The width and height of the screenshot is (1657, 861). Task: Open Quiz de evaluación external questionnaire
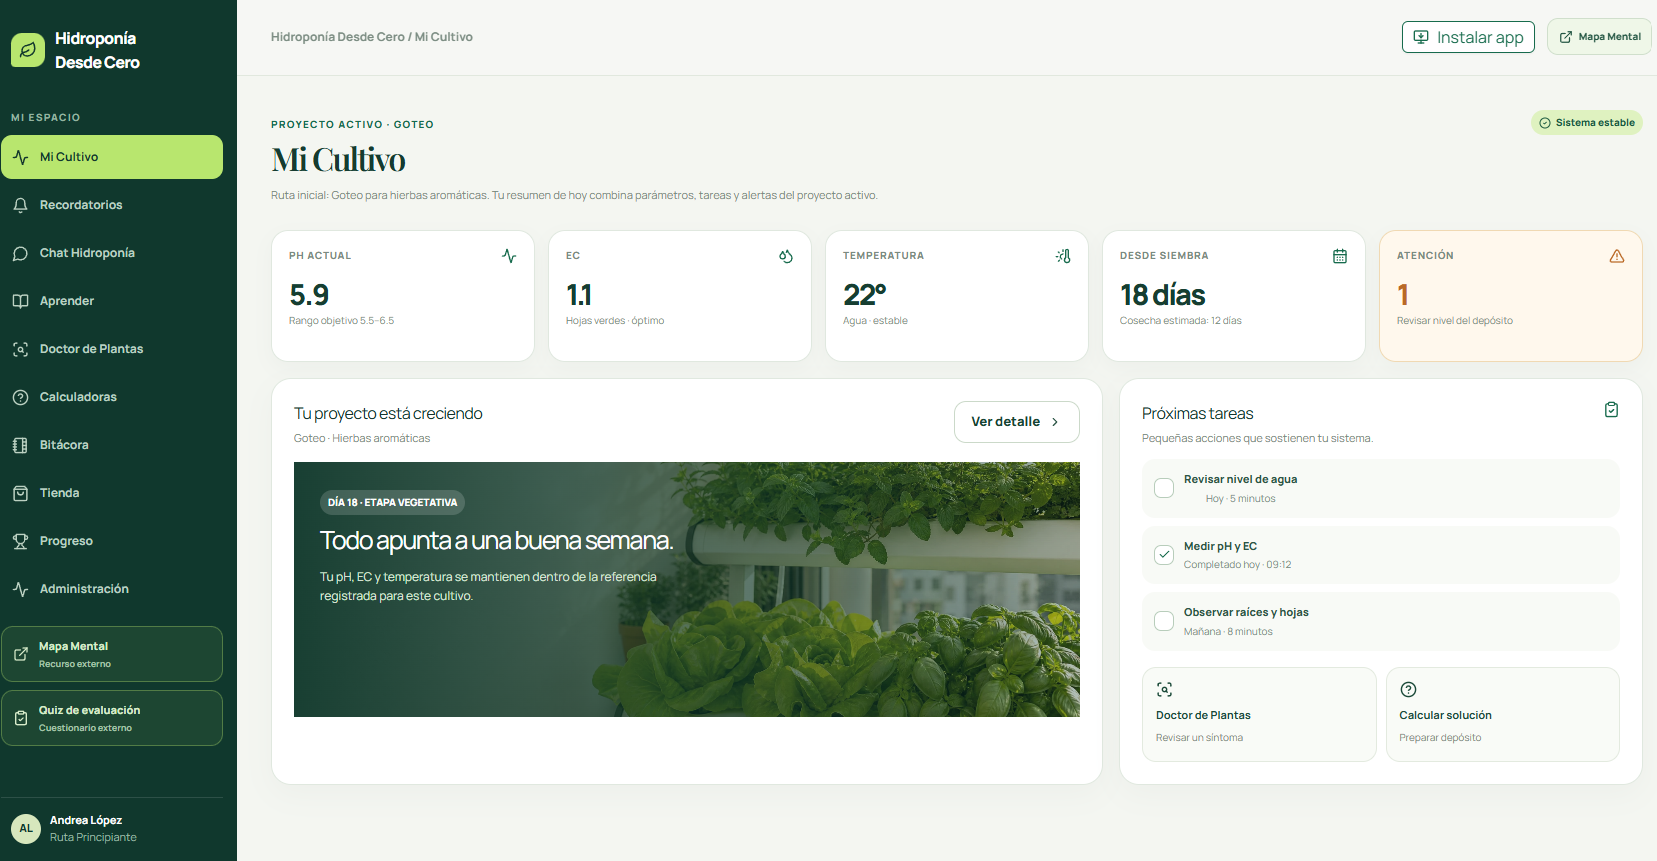click(112, 718)
